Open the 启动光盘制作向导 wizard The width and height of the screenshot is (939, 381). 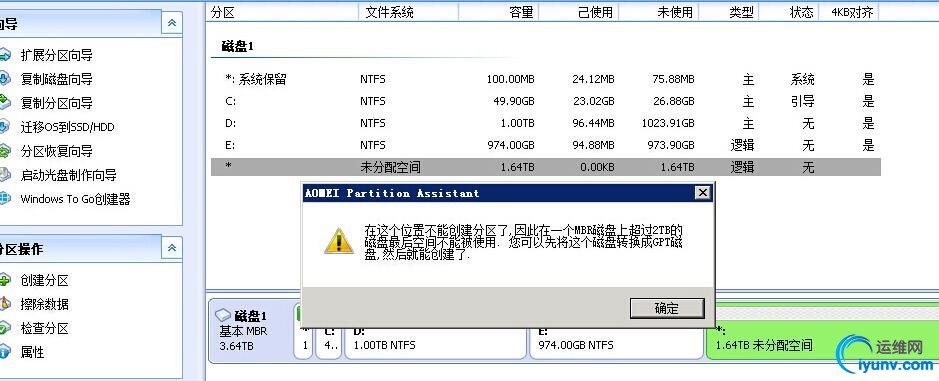pos(68,176)
